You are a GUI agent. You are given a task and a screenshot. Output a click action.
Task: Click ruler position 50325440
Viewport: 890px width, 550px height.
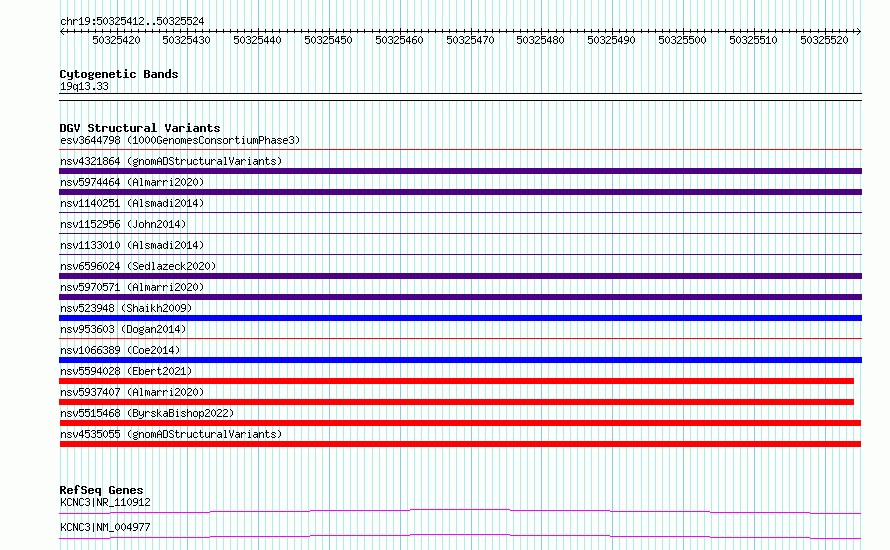pyautogui.click(x=257, y=40)
